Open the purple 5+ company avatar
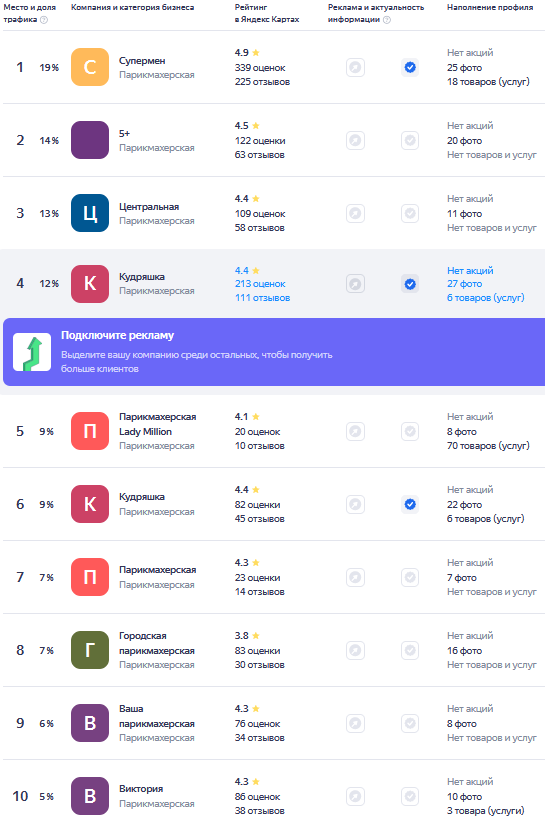 click(90, 140)
